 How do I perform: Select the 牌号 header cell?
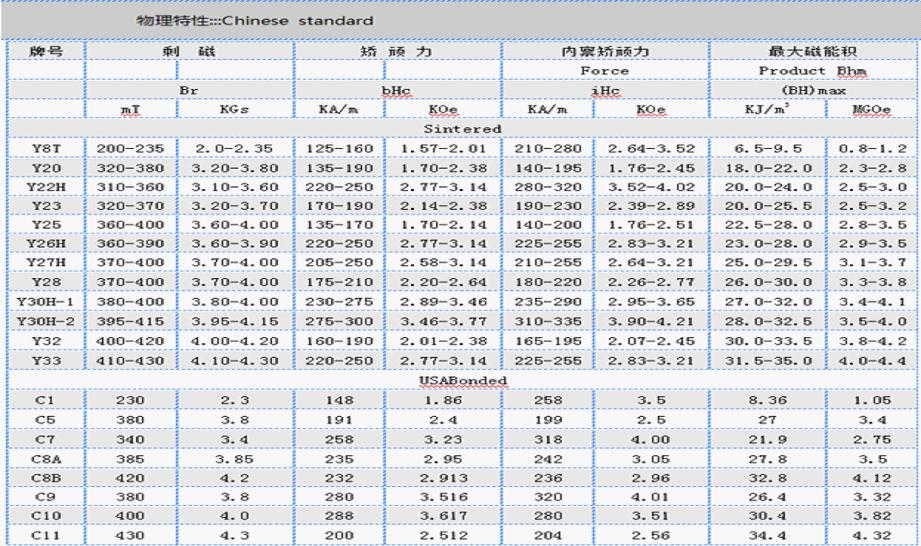coord(43,51)
